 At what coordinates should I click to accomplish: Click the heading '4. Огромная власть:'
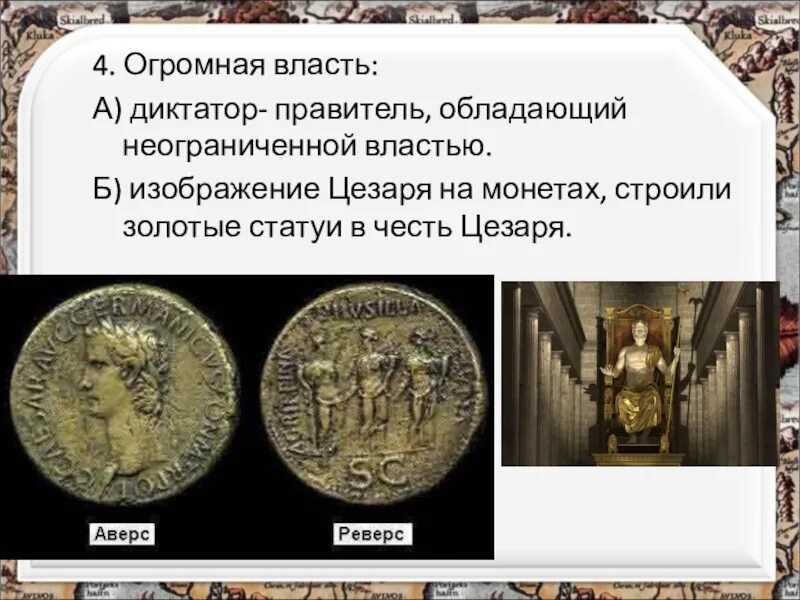pos(236,66)
